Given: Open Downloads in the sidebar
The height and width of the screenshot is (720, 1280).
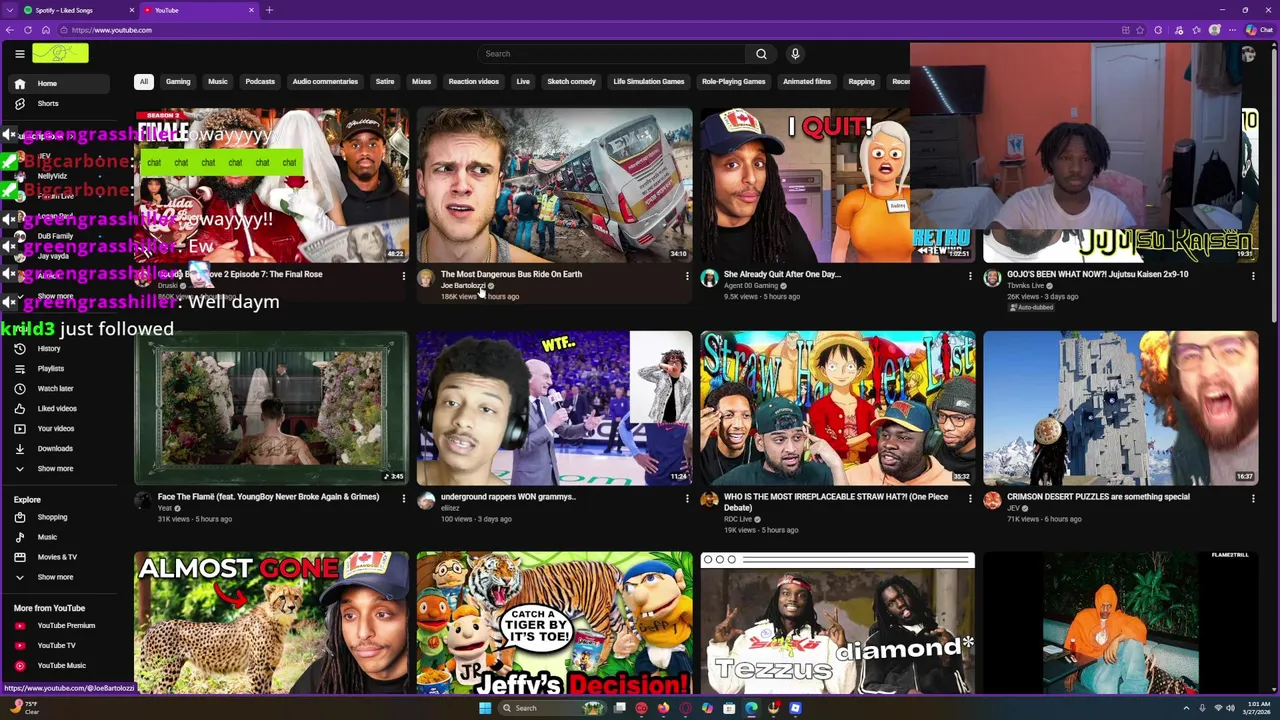Looking at the screenshot, I should point(58,449).
